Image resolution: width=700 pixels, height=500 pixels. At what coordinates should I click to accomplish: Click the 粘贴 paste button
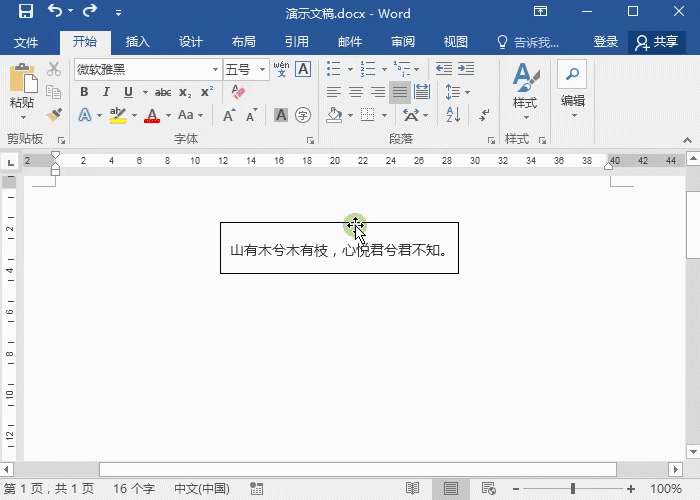click(x=22, y=92)
